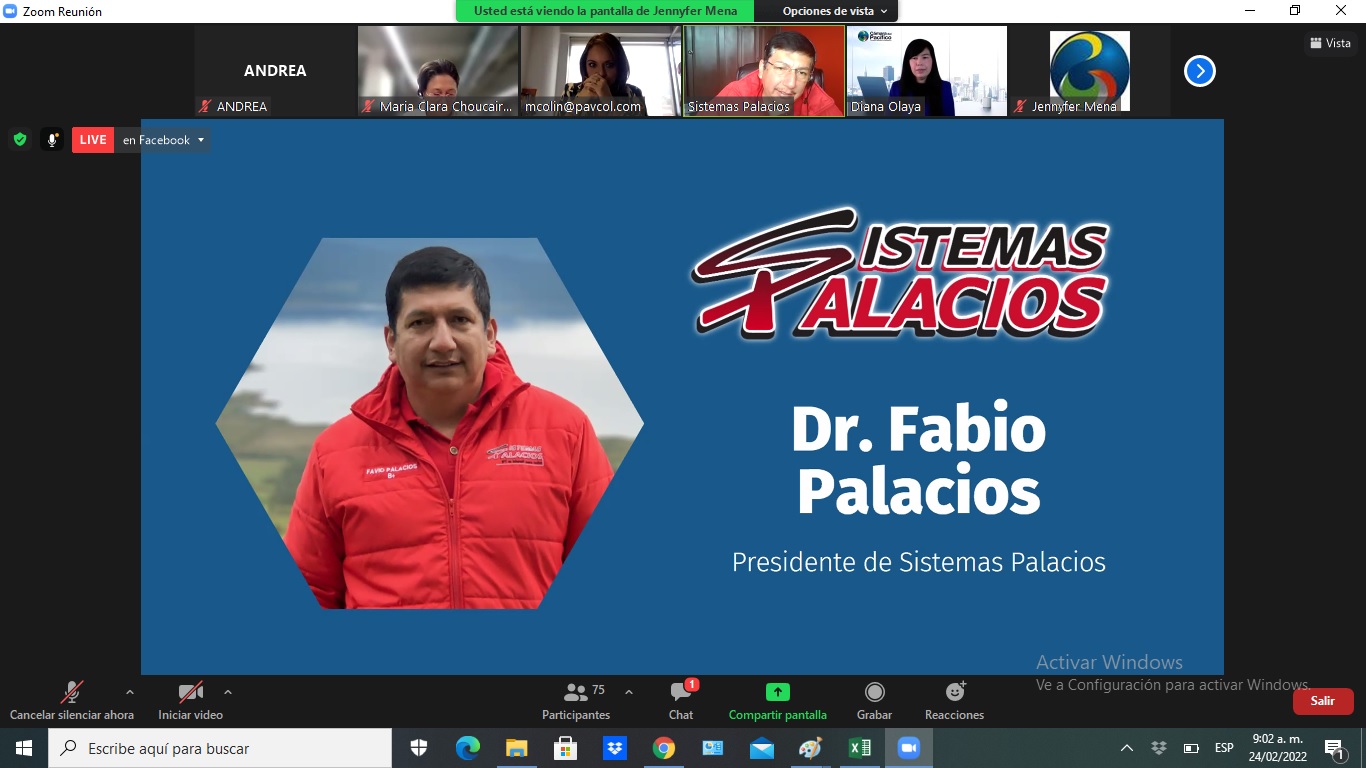
Task: Click Dropbox icon in system tray
Action: coord(1159,748)
